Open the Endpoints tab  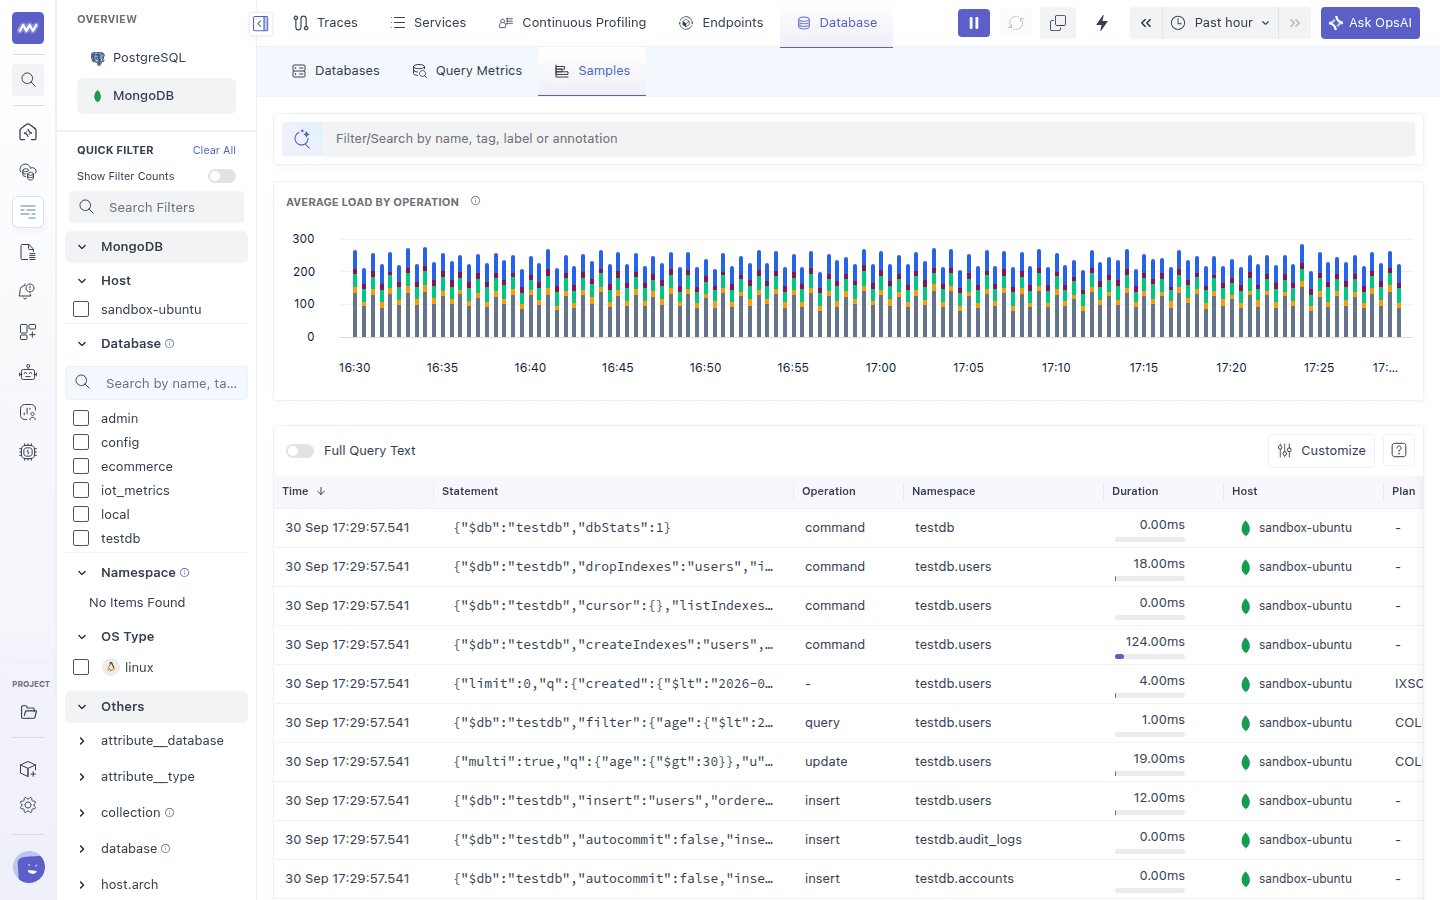pos(721,23)
